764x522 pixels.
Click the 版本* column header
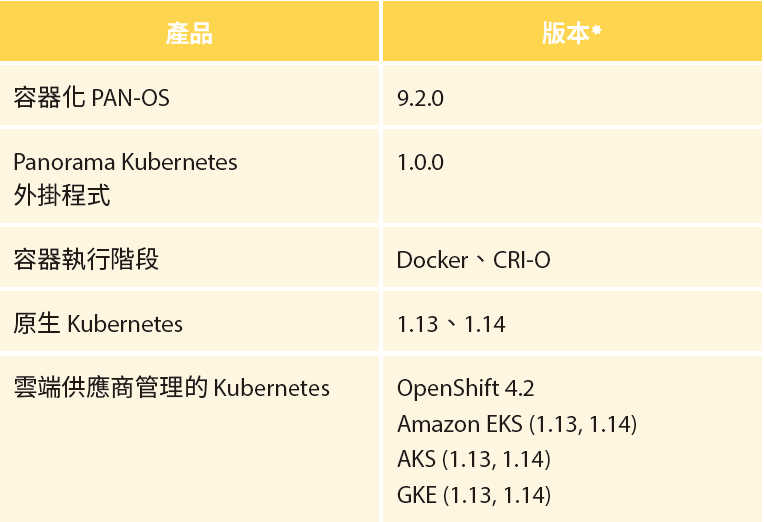click(572, 33)
